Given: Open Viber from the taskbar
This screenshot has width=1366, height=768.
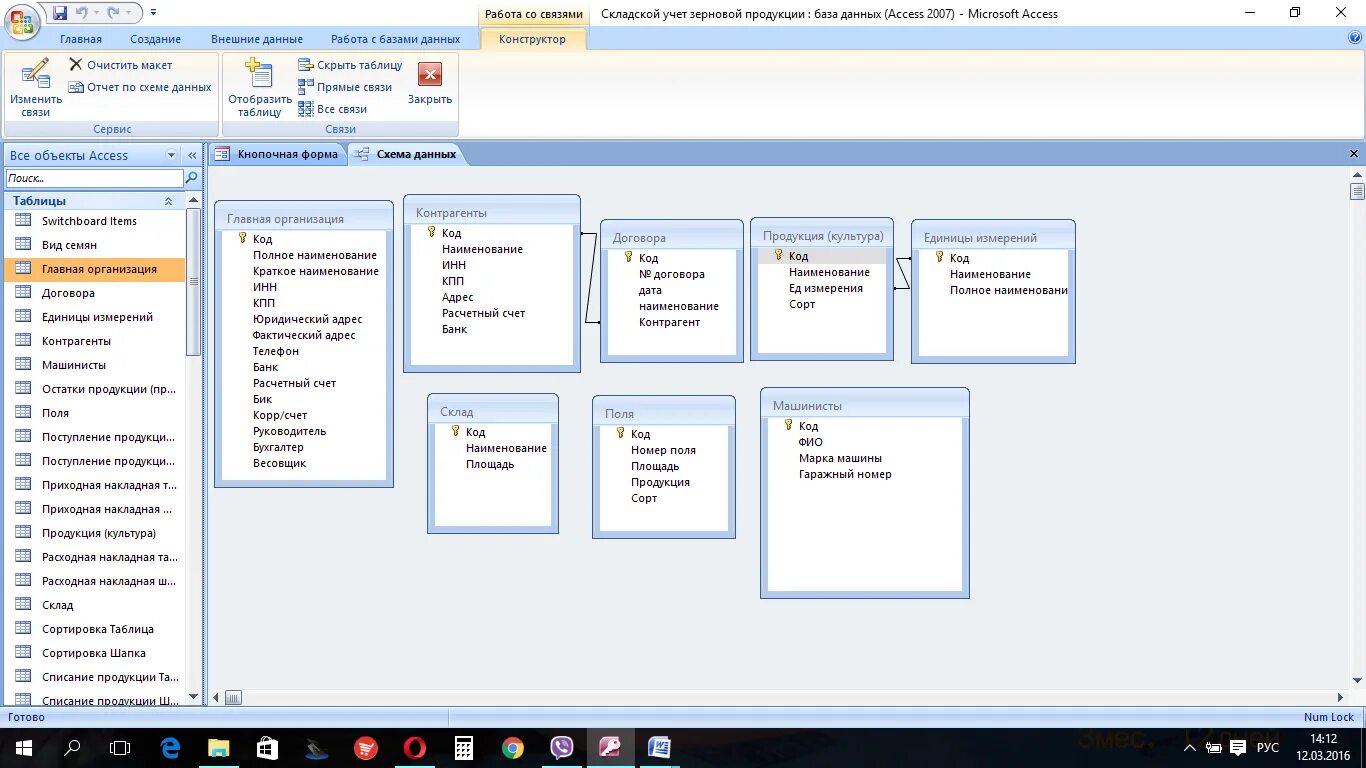Looking at the screenshot, I should click(x=561, y=748).
